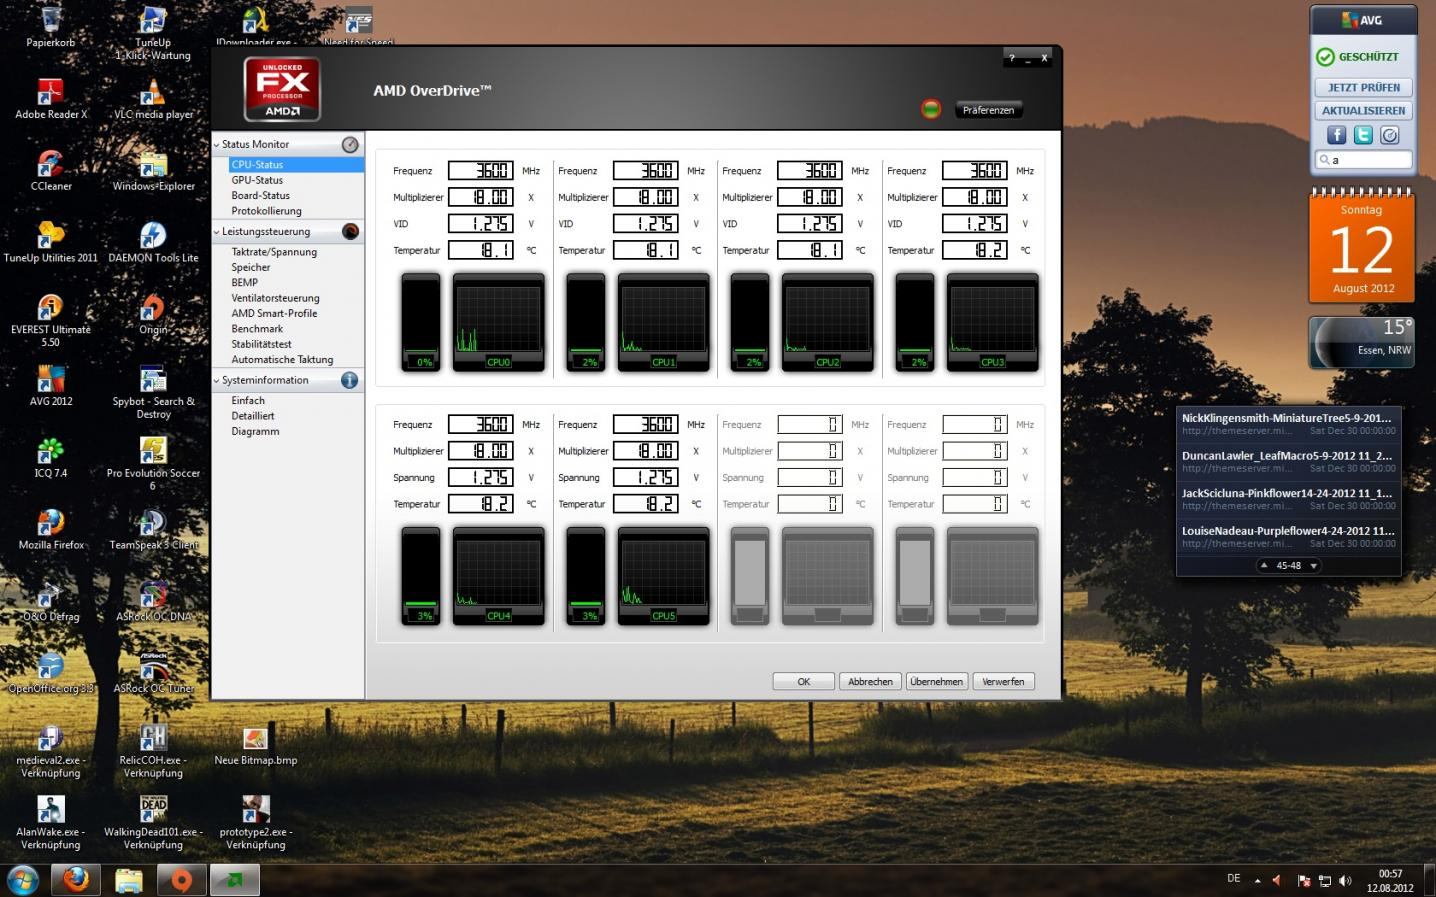Viewport: 1436px width, 897px height.
Task: Click the feed gadget previous page arrow
Action: point(1264,566)
